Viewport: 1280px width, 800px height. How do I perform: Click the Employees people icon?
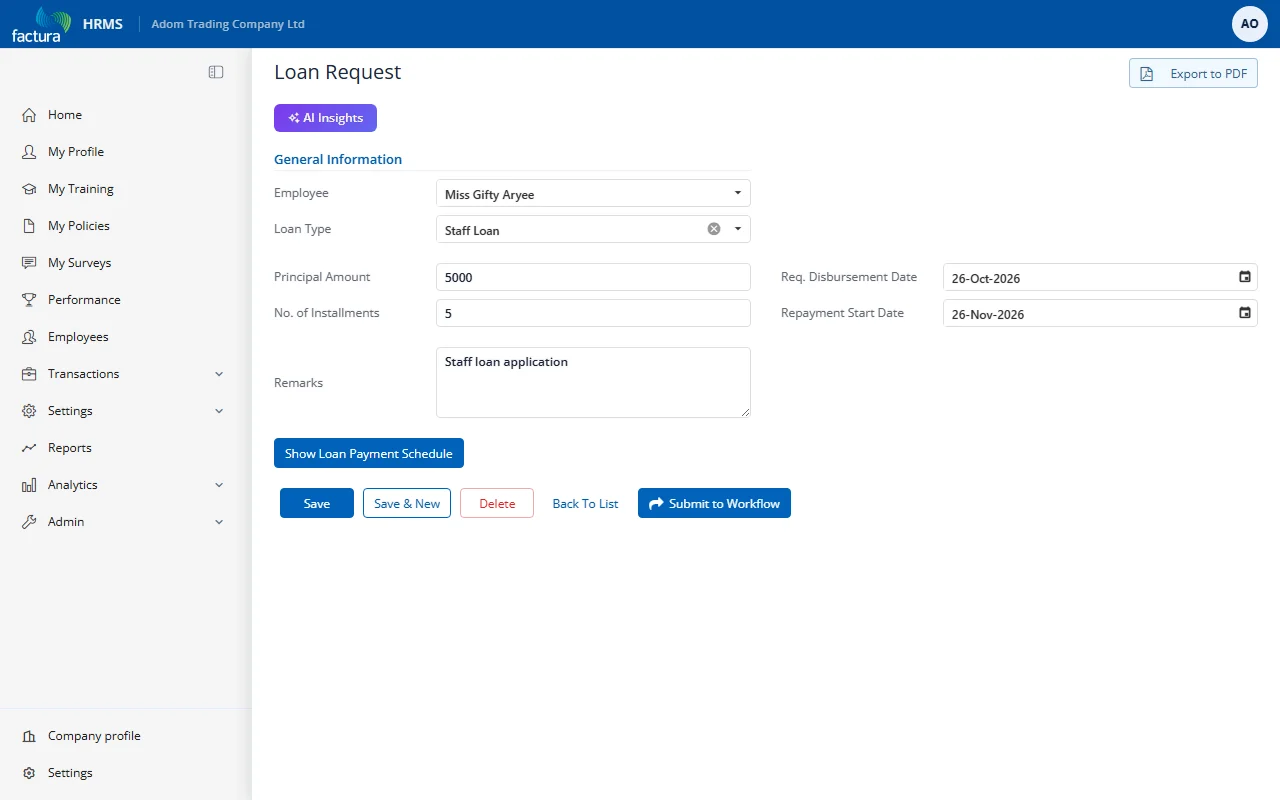pyautogui.click(x=29, y=337)
